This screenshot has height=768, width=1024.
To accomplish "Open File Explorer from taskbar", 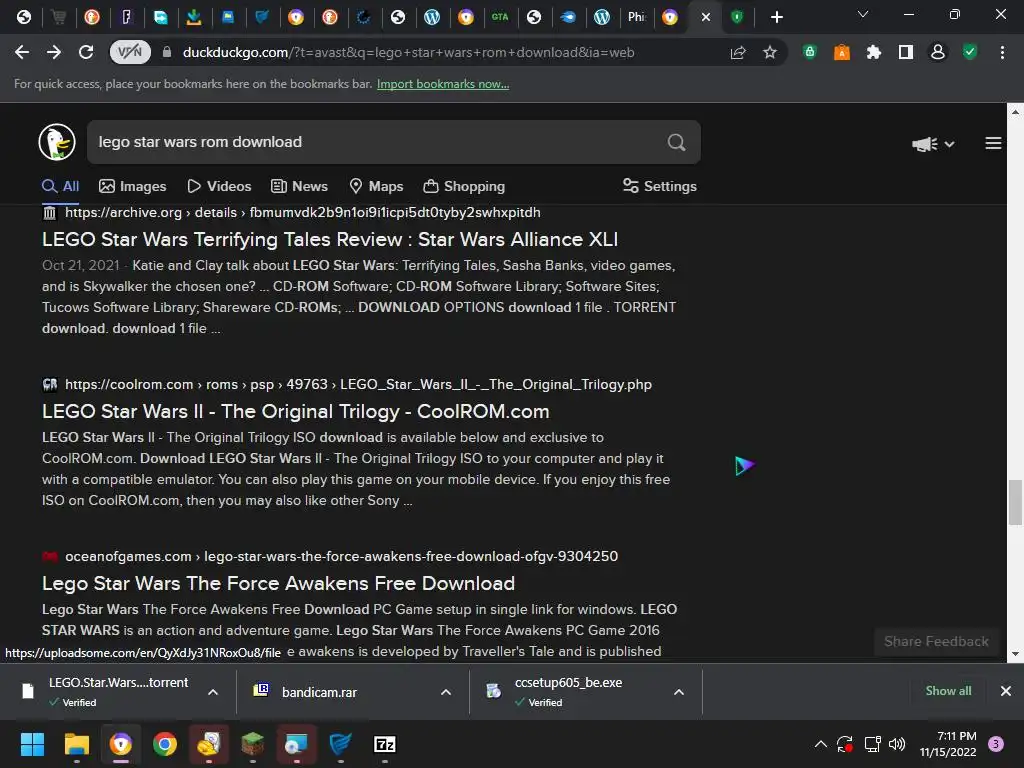I will 76,744.
